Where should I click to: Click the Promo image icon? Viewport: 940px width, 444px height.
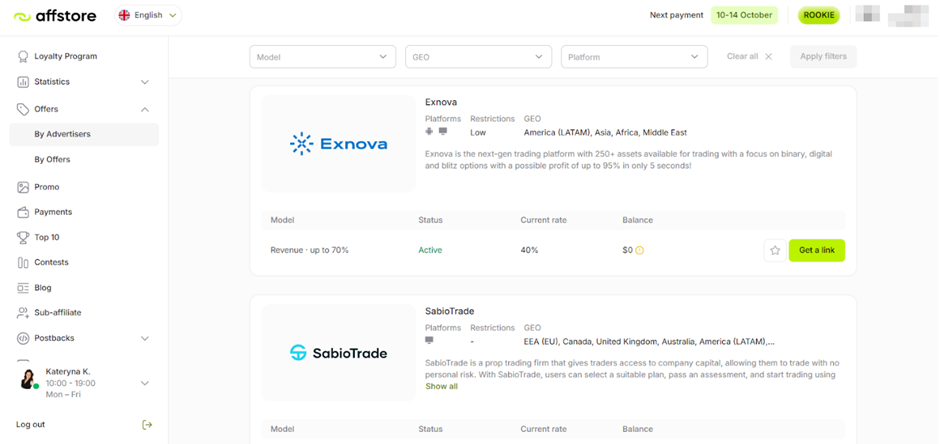point(23,187)
